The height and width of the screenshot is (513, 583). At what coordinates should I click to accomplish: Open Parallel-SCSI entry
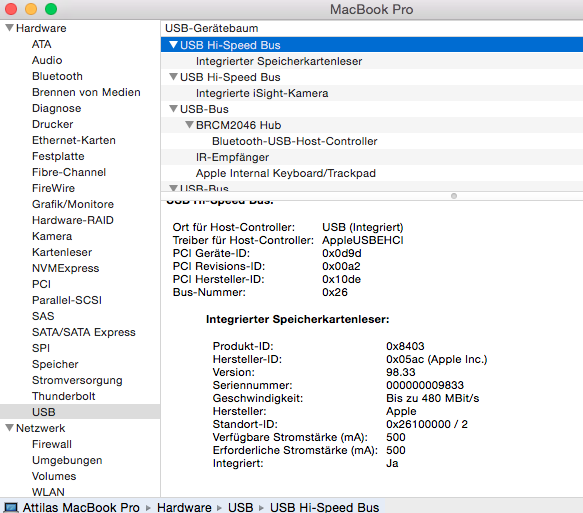(67, 300)
